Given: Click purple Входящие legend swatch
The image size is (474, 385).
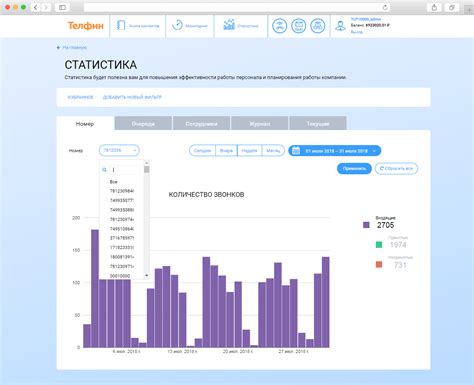Looking at the screenshot, I should tap(366, 225).
